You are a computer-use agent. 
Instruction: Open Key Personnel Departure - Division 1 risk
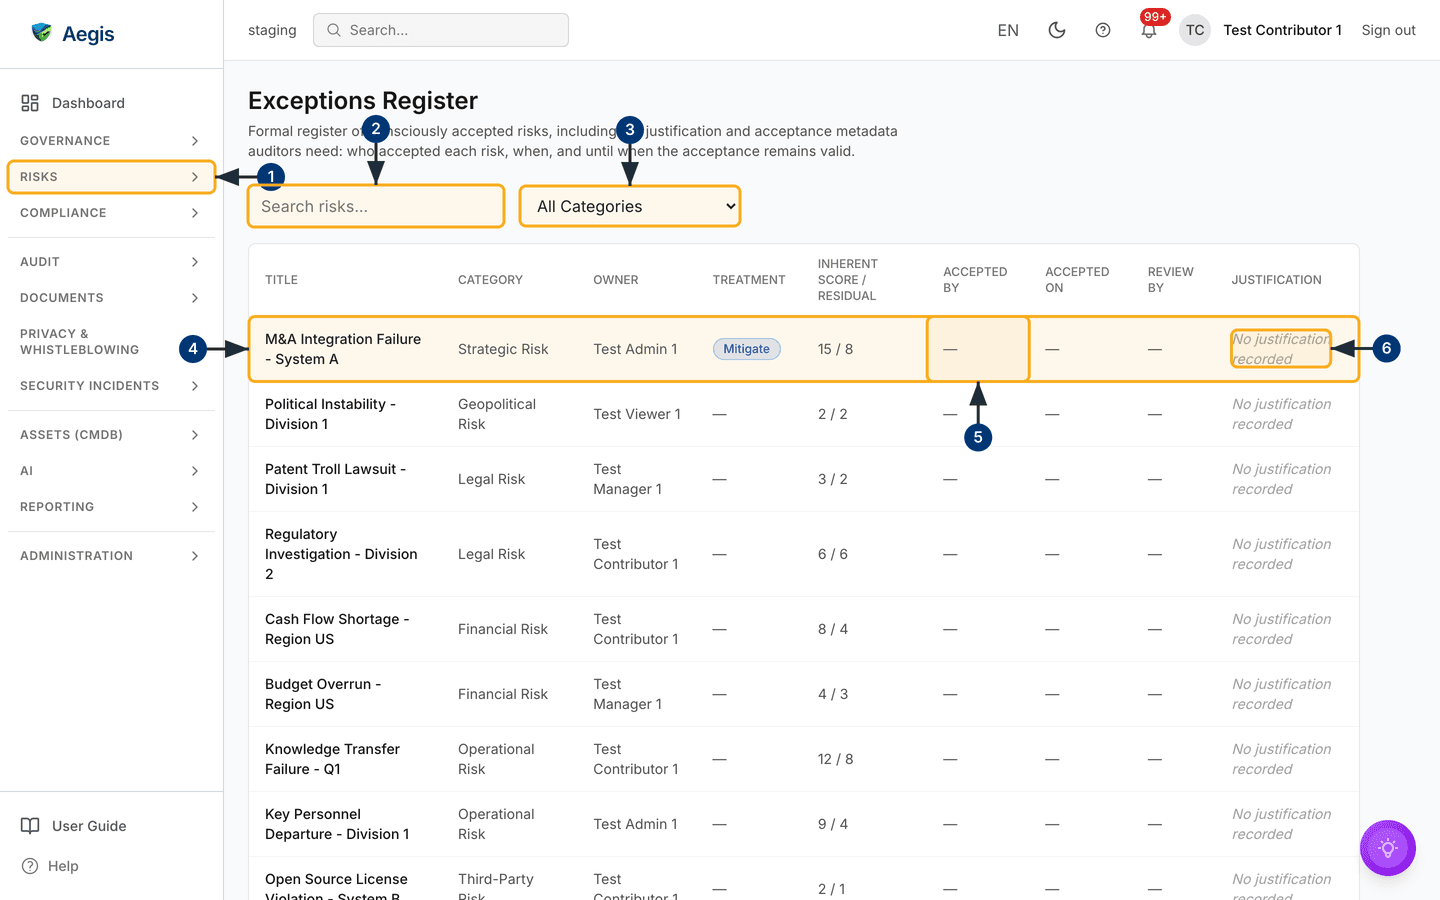click(337, 824)
